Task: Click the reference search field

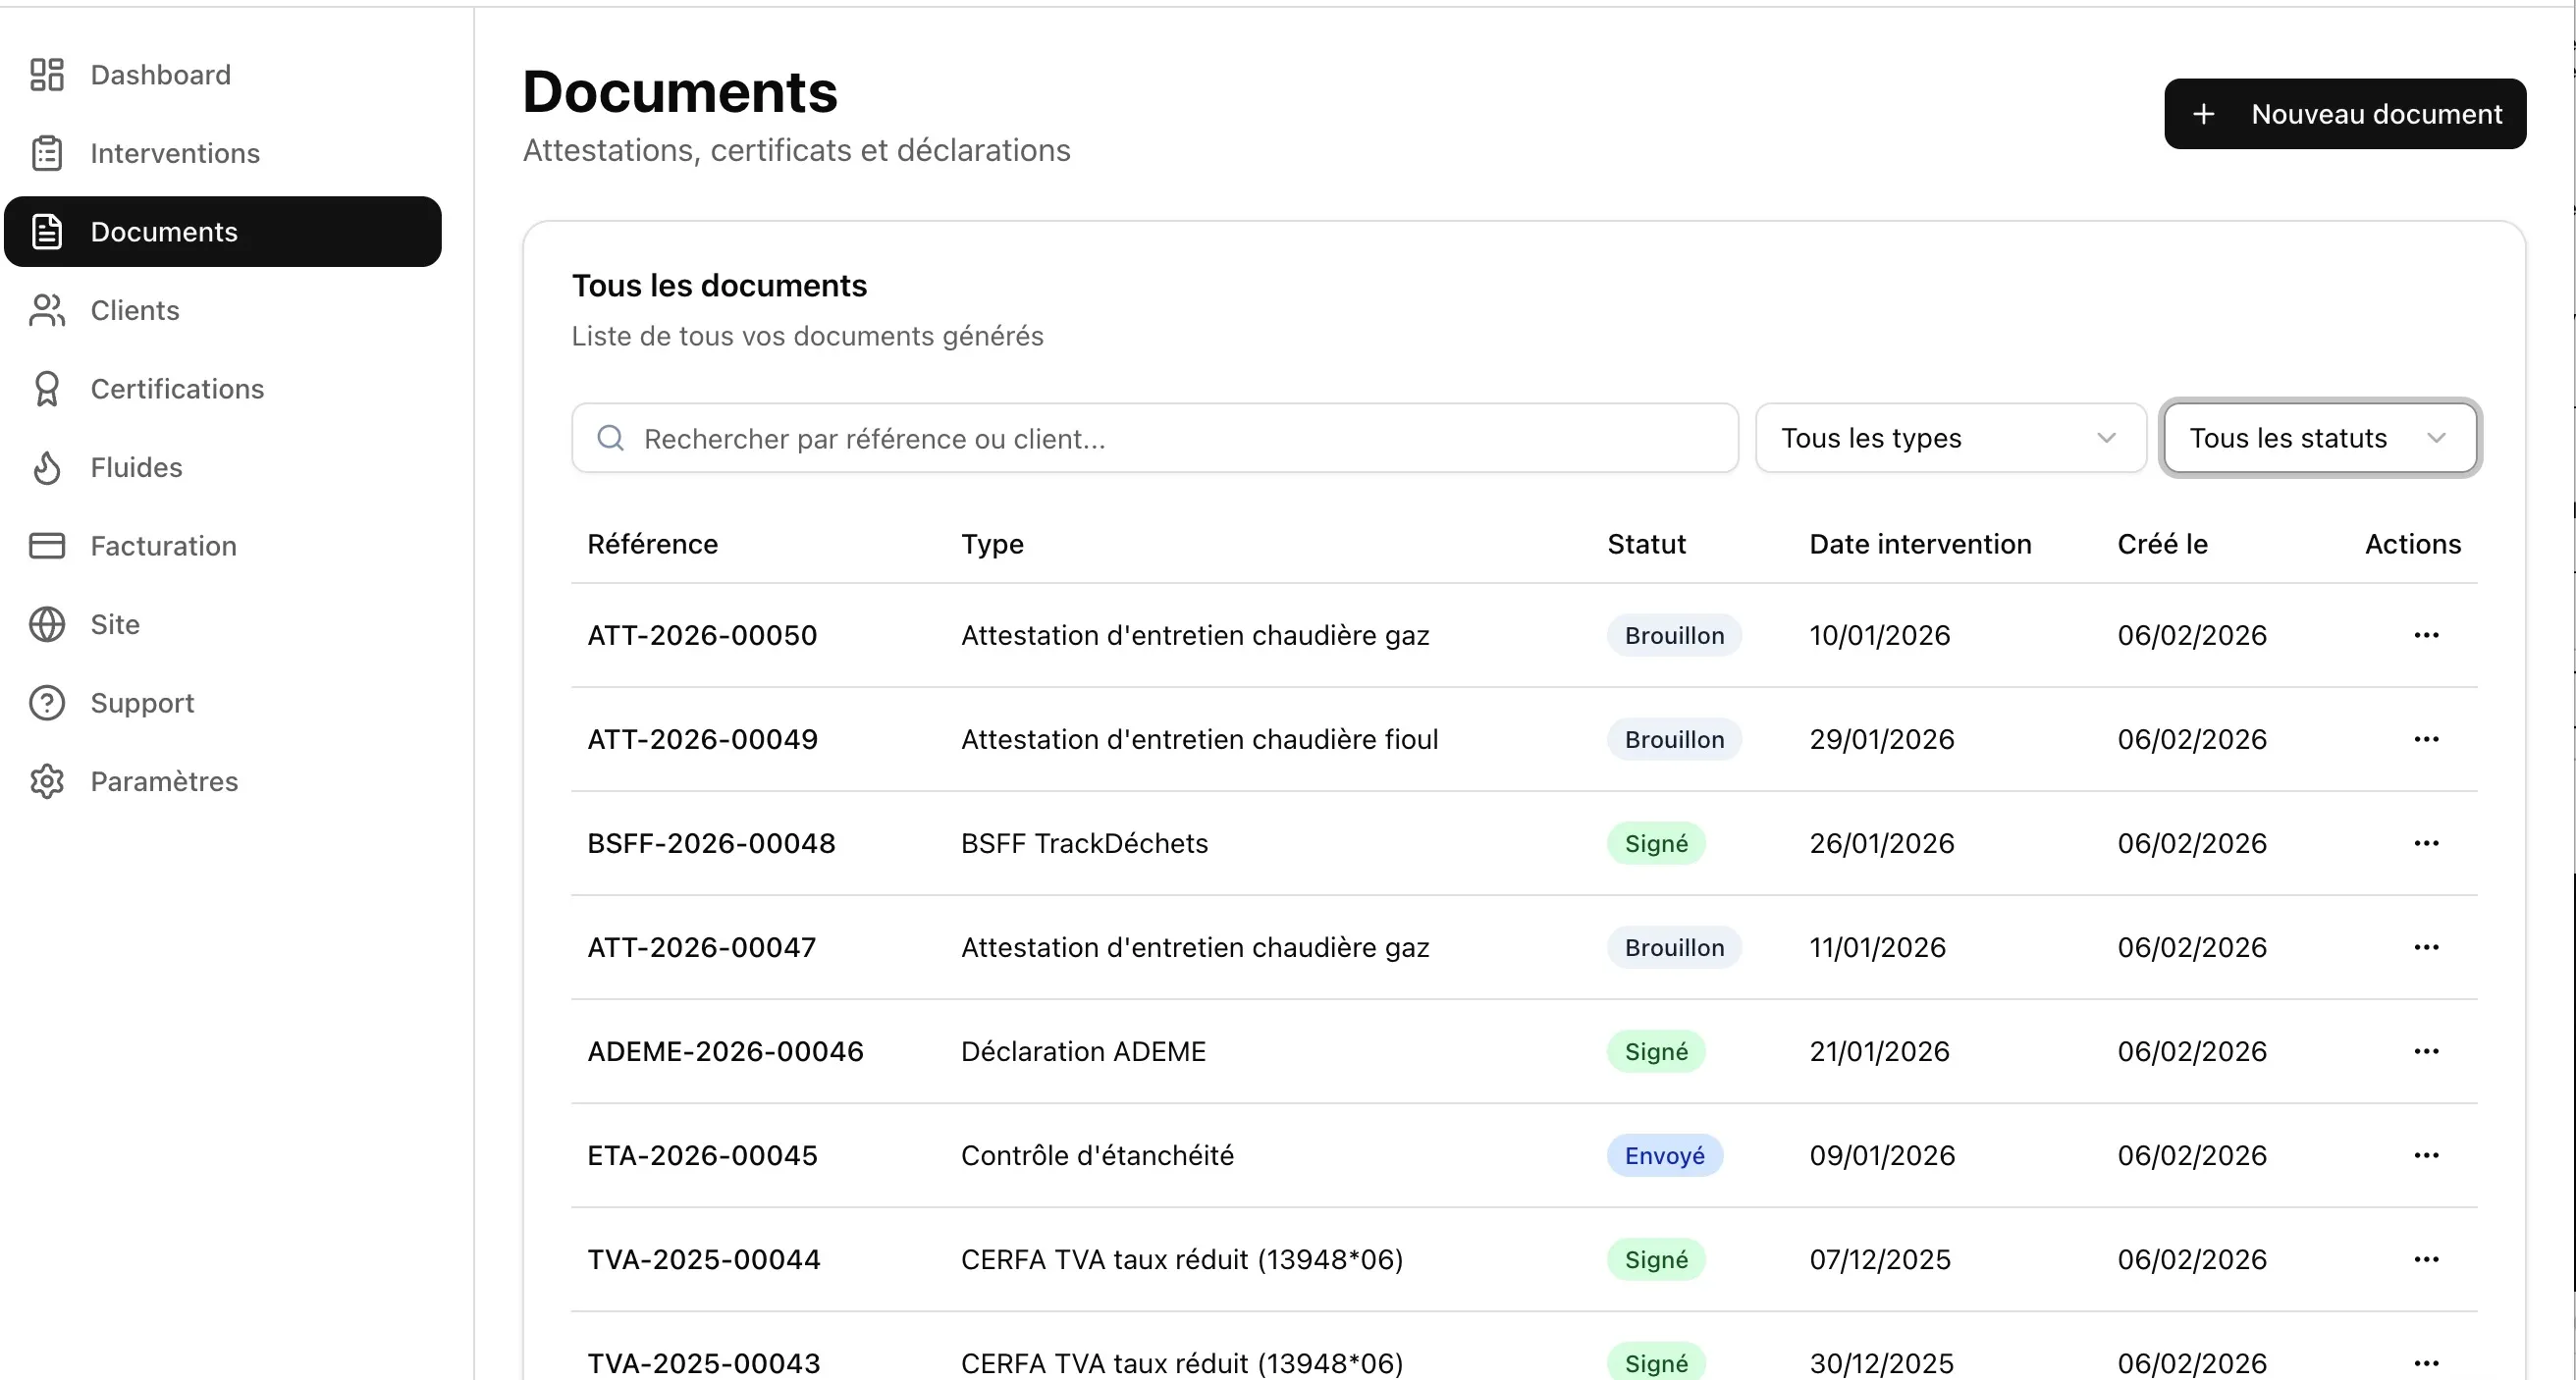Action: [x=1150, y=438]
